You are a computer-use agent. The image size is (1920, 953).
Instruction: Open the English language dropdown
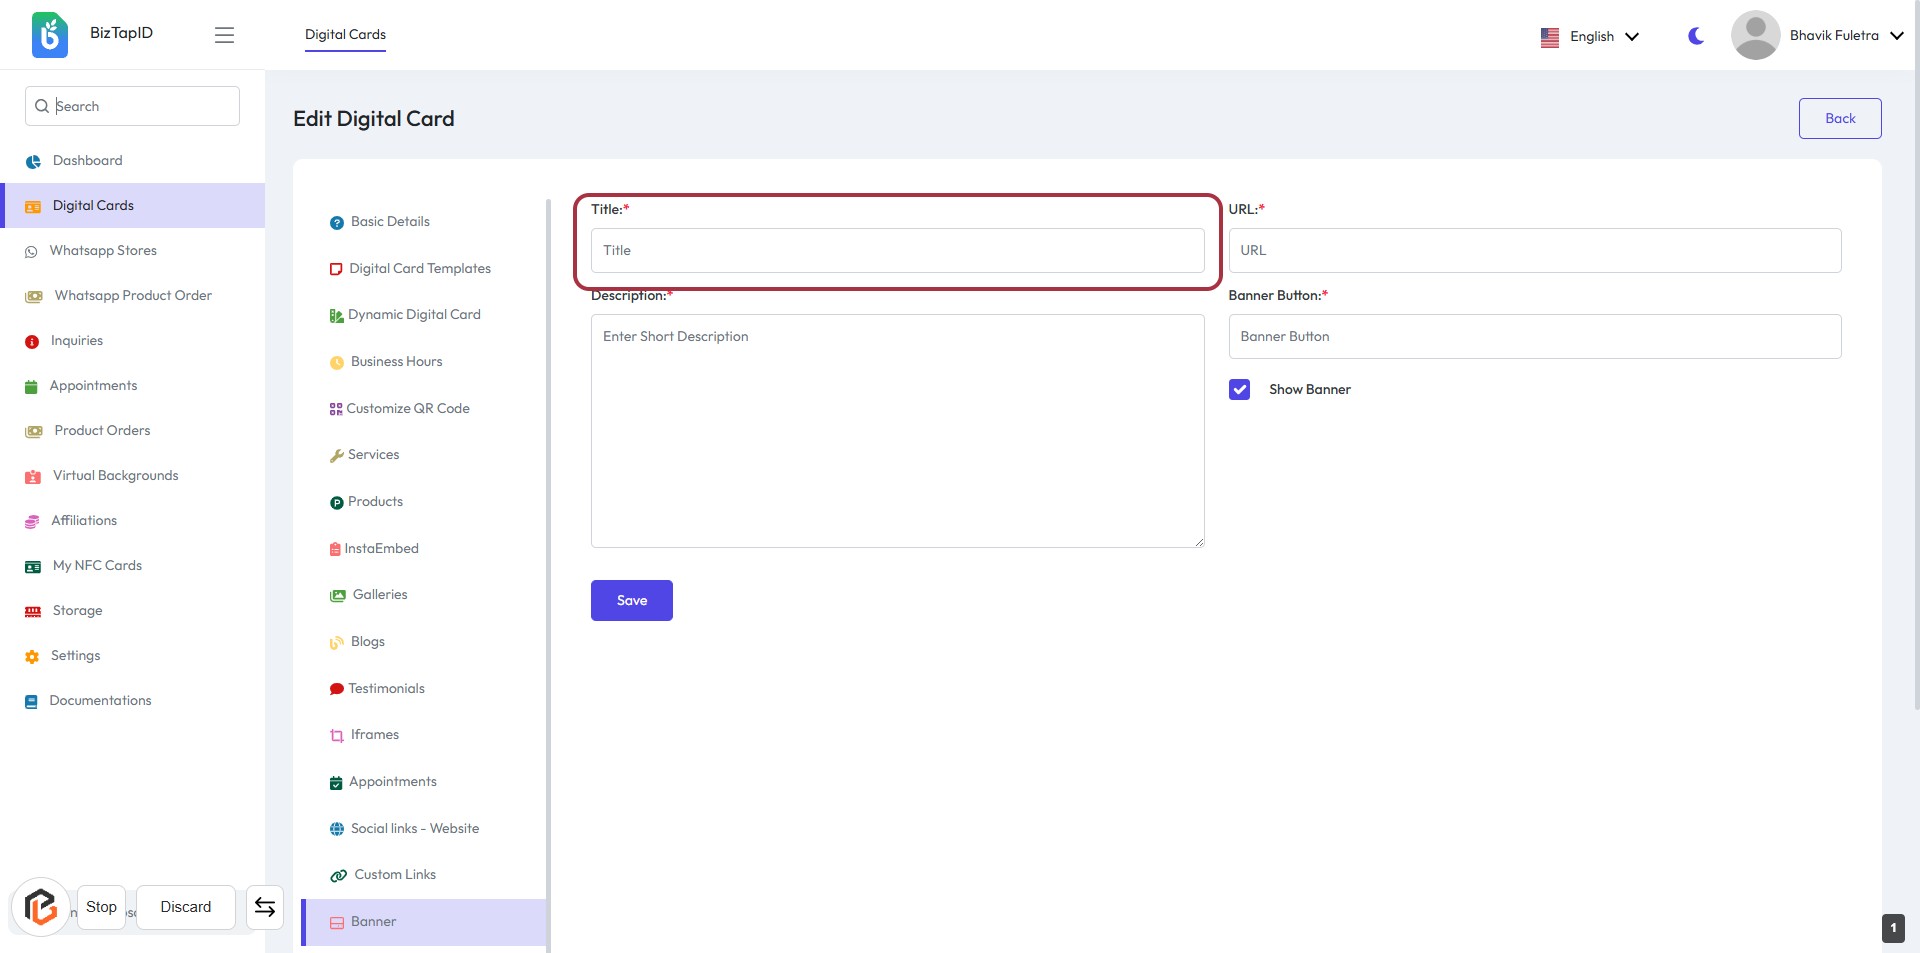click(x=1590, y=36)
